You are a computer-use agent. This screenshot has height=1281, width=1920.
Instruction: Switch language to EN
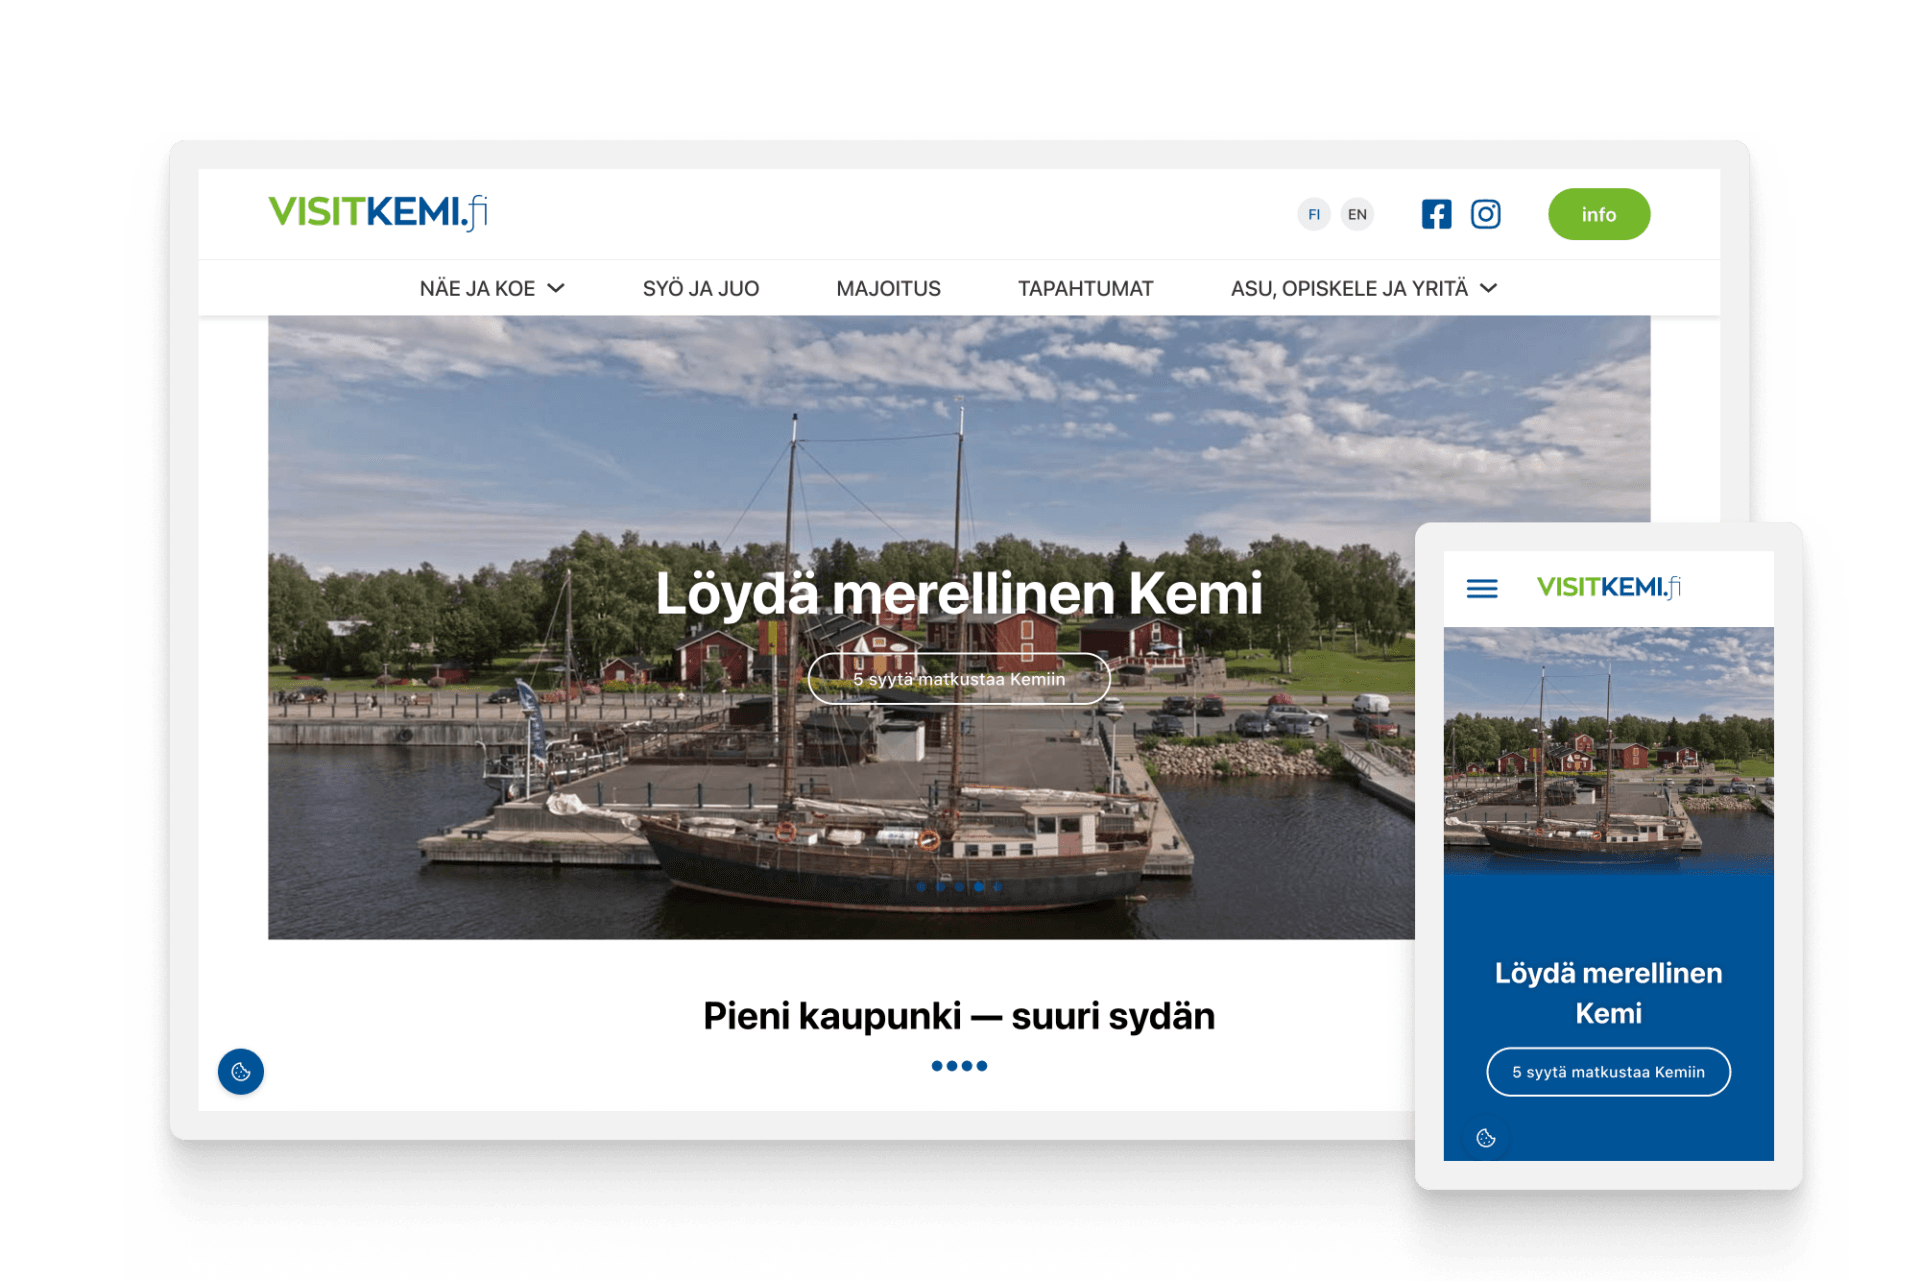point(1357,214)
